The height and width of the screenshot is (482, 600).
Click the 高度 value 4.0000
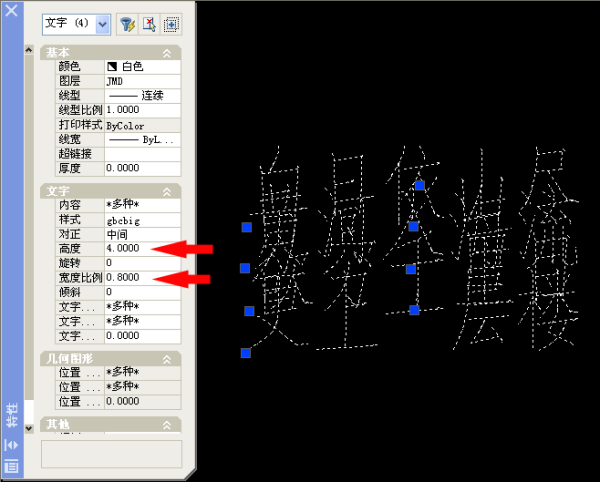tap(142, 249)
